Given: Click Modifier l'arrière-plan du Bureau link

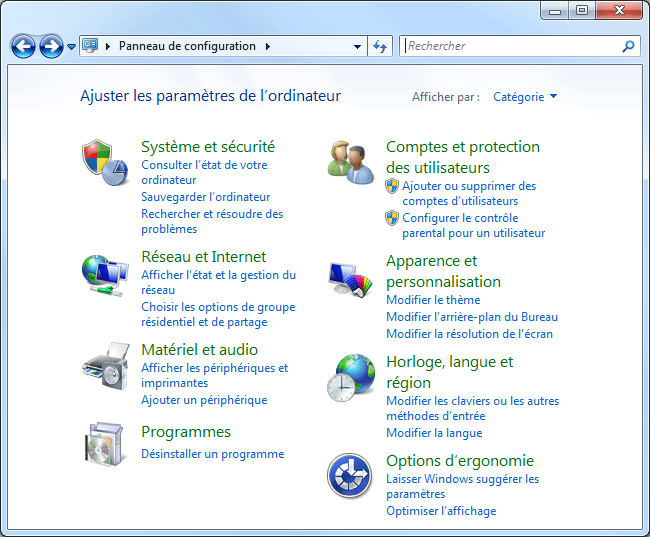Looking at the screenshot, I should click(x=472, y=317).
